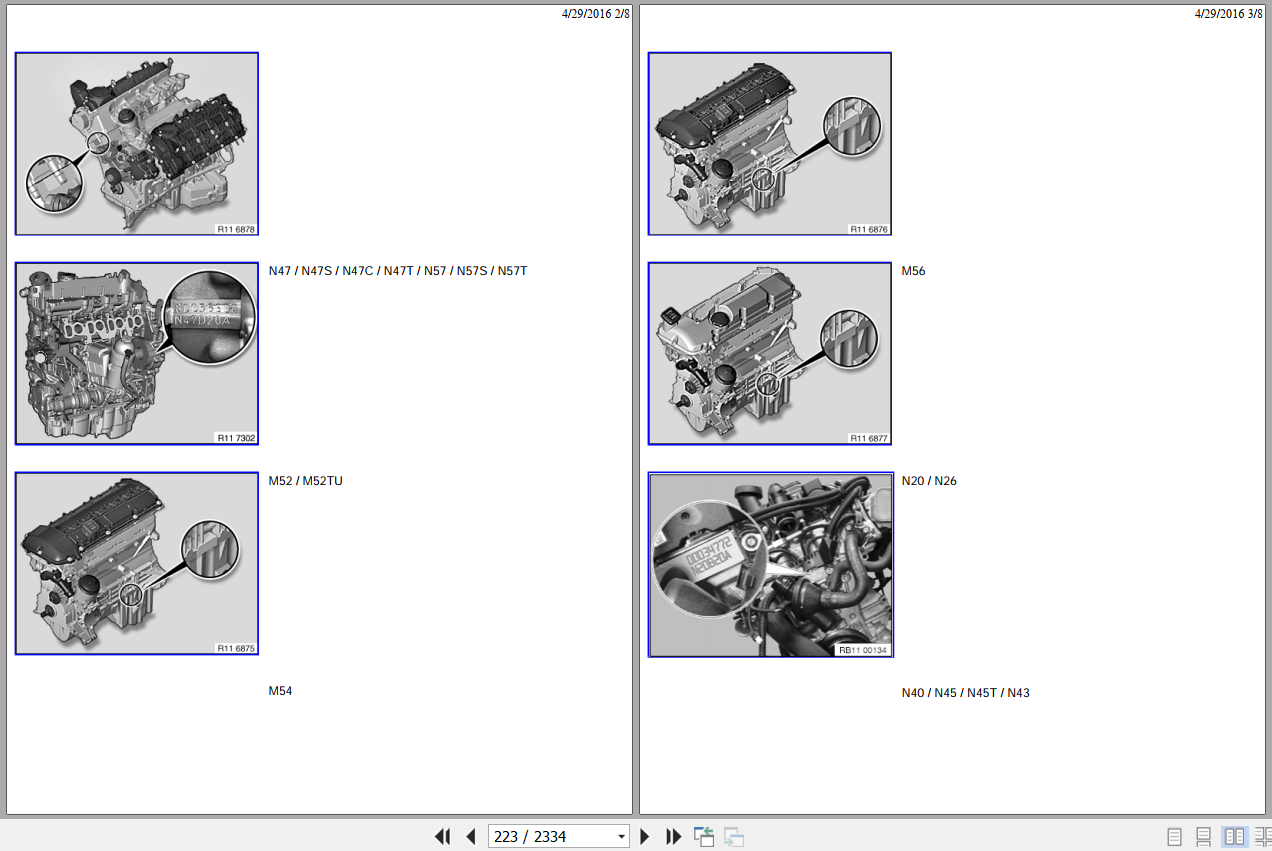Image resolution: width=1272 pixels, height=851 pixels.
Task: Go to the next page
Action: tap(645, 837)
